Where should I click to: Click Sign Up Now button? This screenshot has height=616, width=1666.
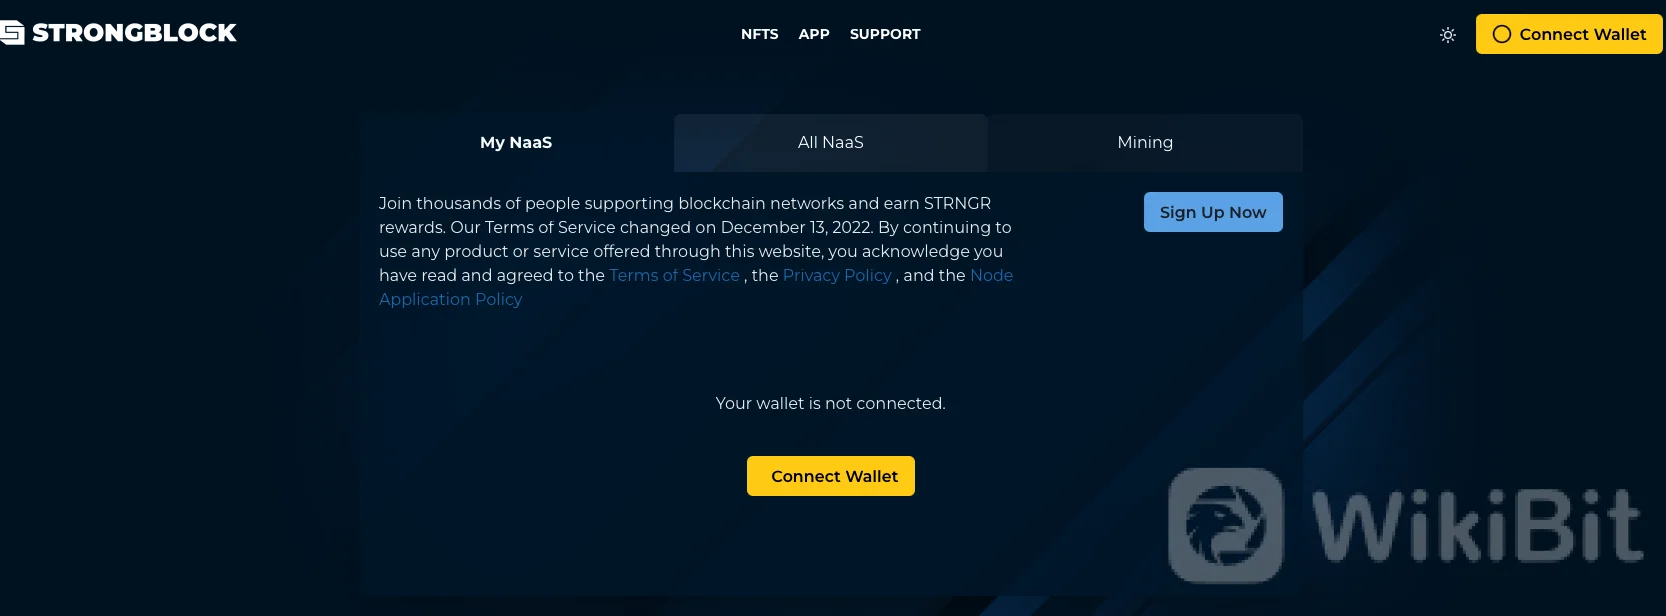[x=1213, y=212]
